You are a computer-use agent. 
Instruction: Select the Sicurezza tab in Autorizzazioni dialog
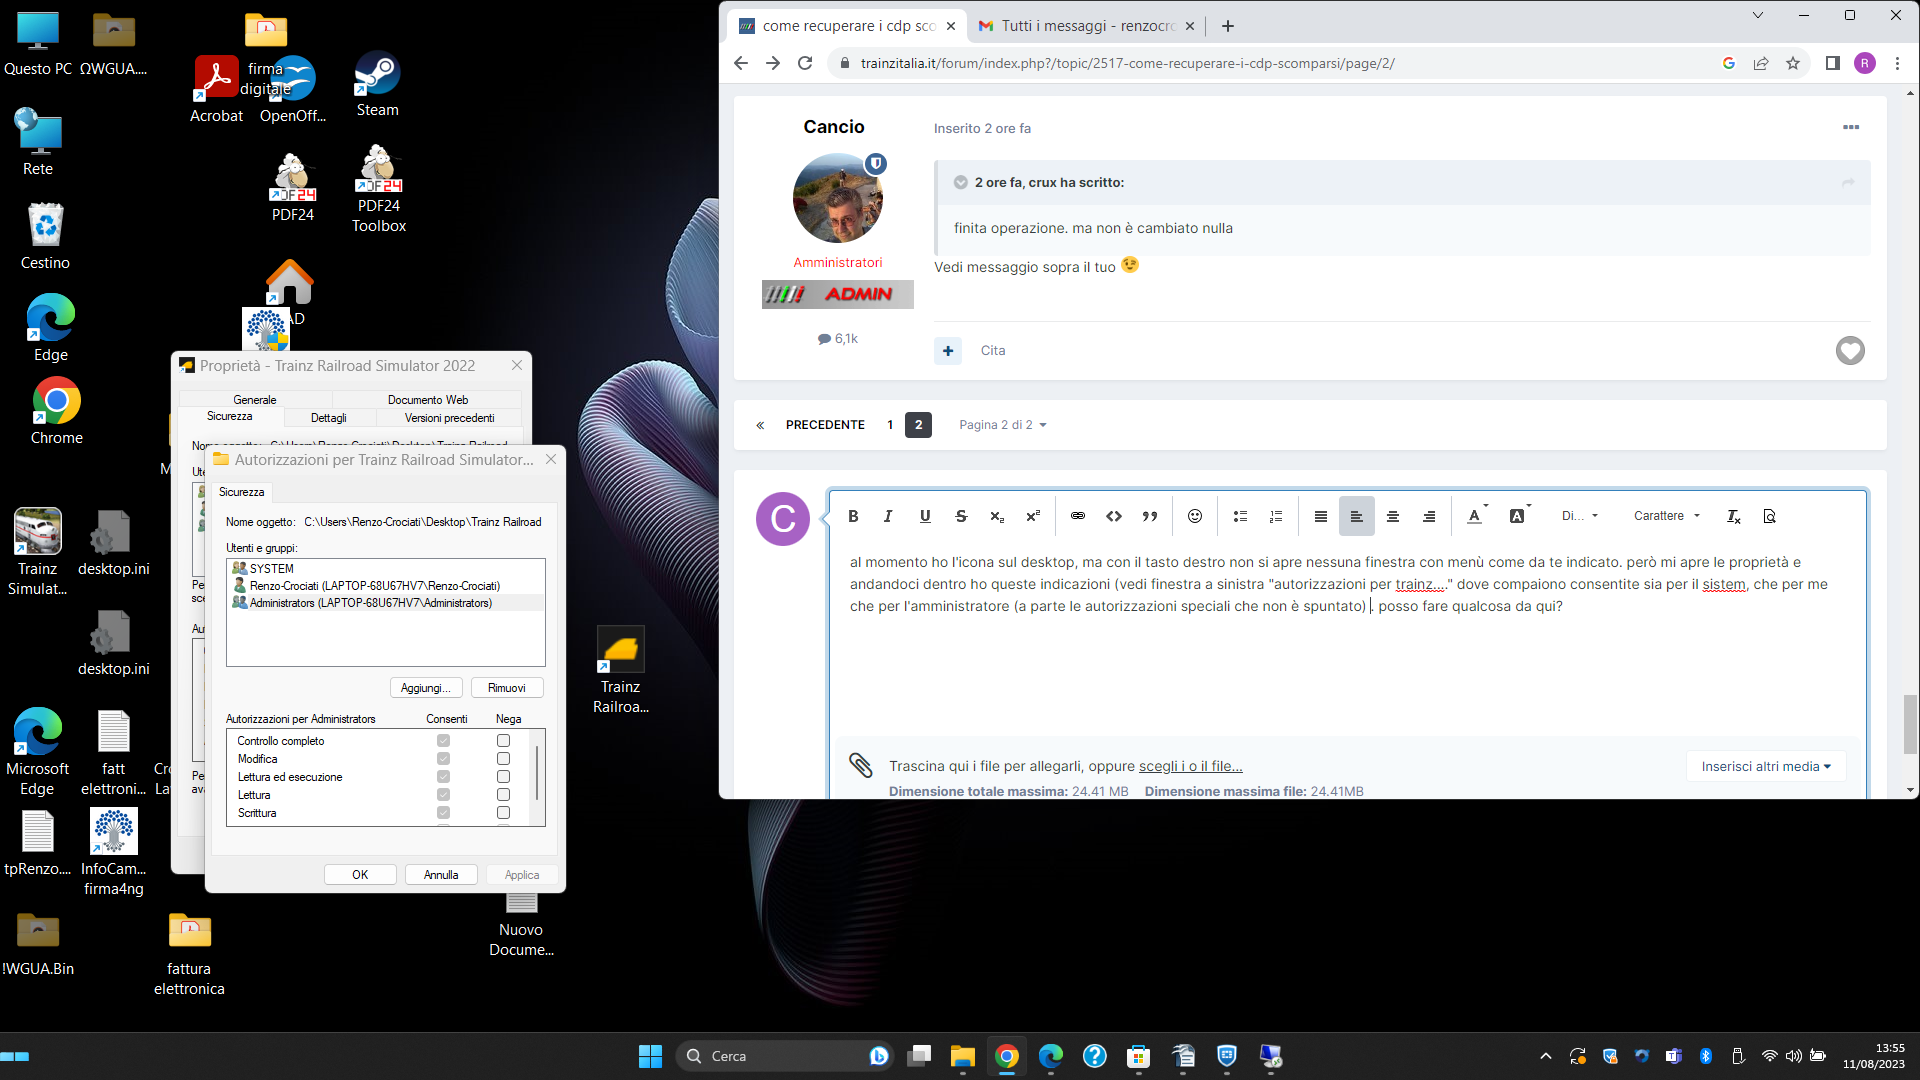242,492
